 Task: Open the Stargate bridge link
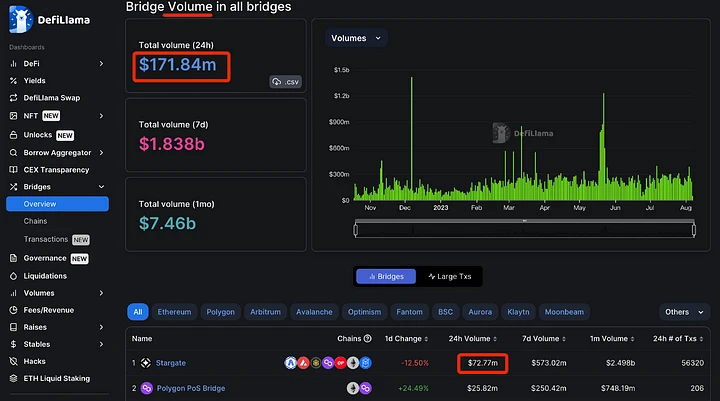pos(170,362)
